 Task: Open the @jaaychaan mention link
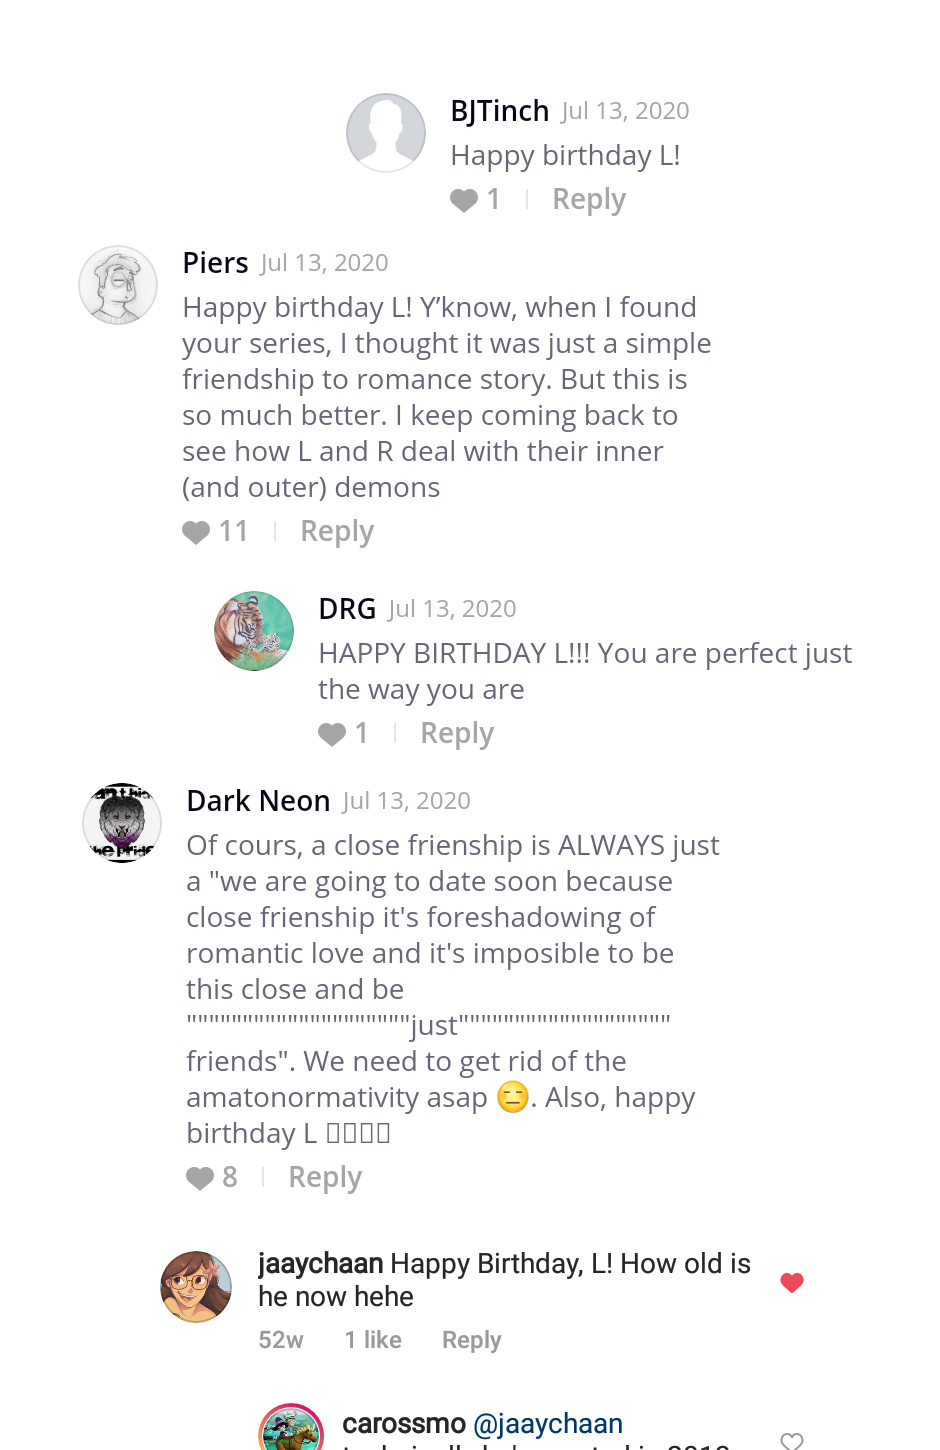tap(548, 1423)
